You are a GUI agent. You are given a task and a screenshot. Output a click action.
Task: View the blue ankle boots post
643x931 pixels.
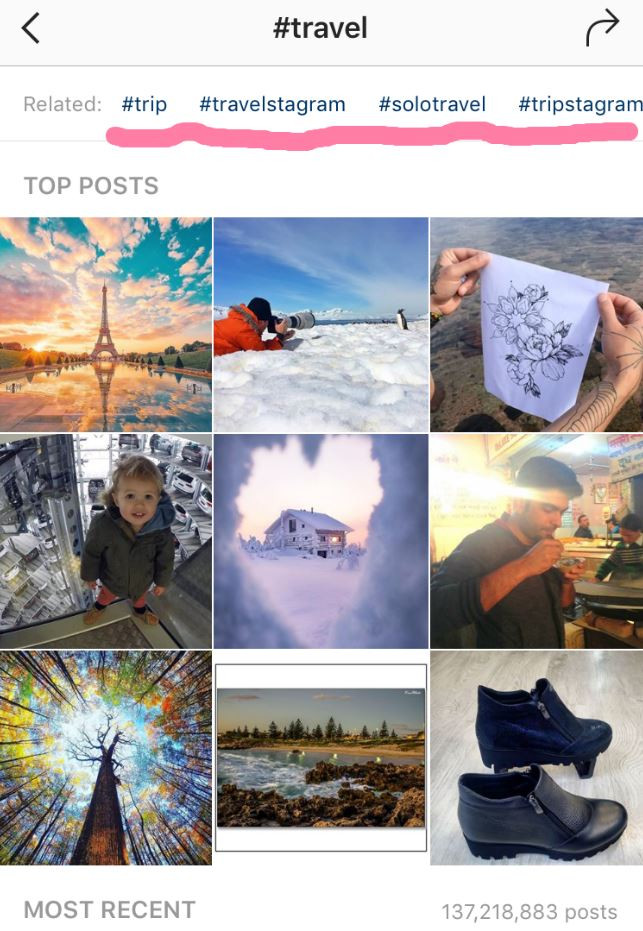coord(537,758)
